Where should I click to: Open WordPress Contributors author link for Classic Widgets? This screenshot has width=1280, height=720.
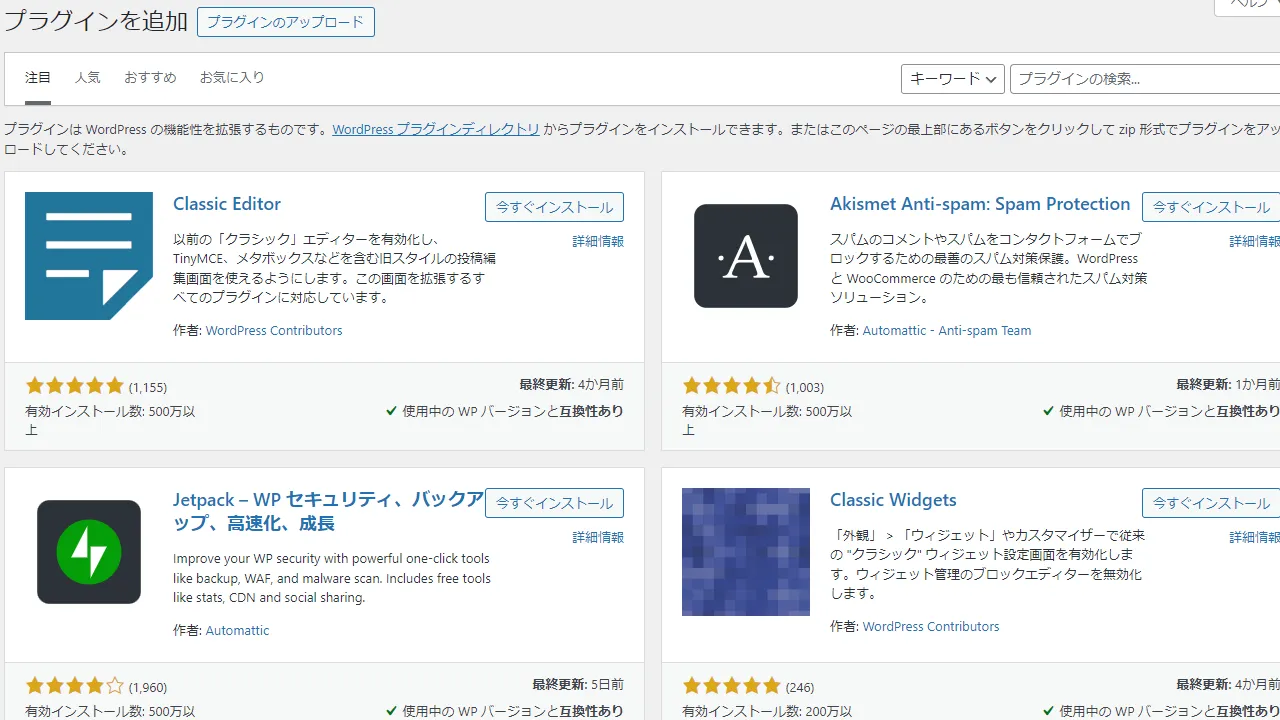(931, 626)
